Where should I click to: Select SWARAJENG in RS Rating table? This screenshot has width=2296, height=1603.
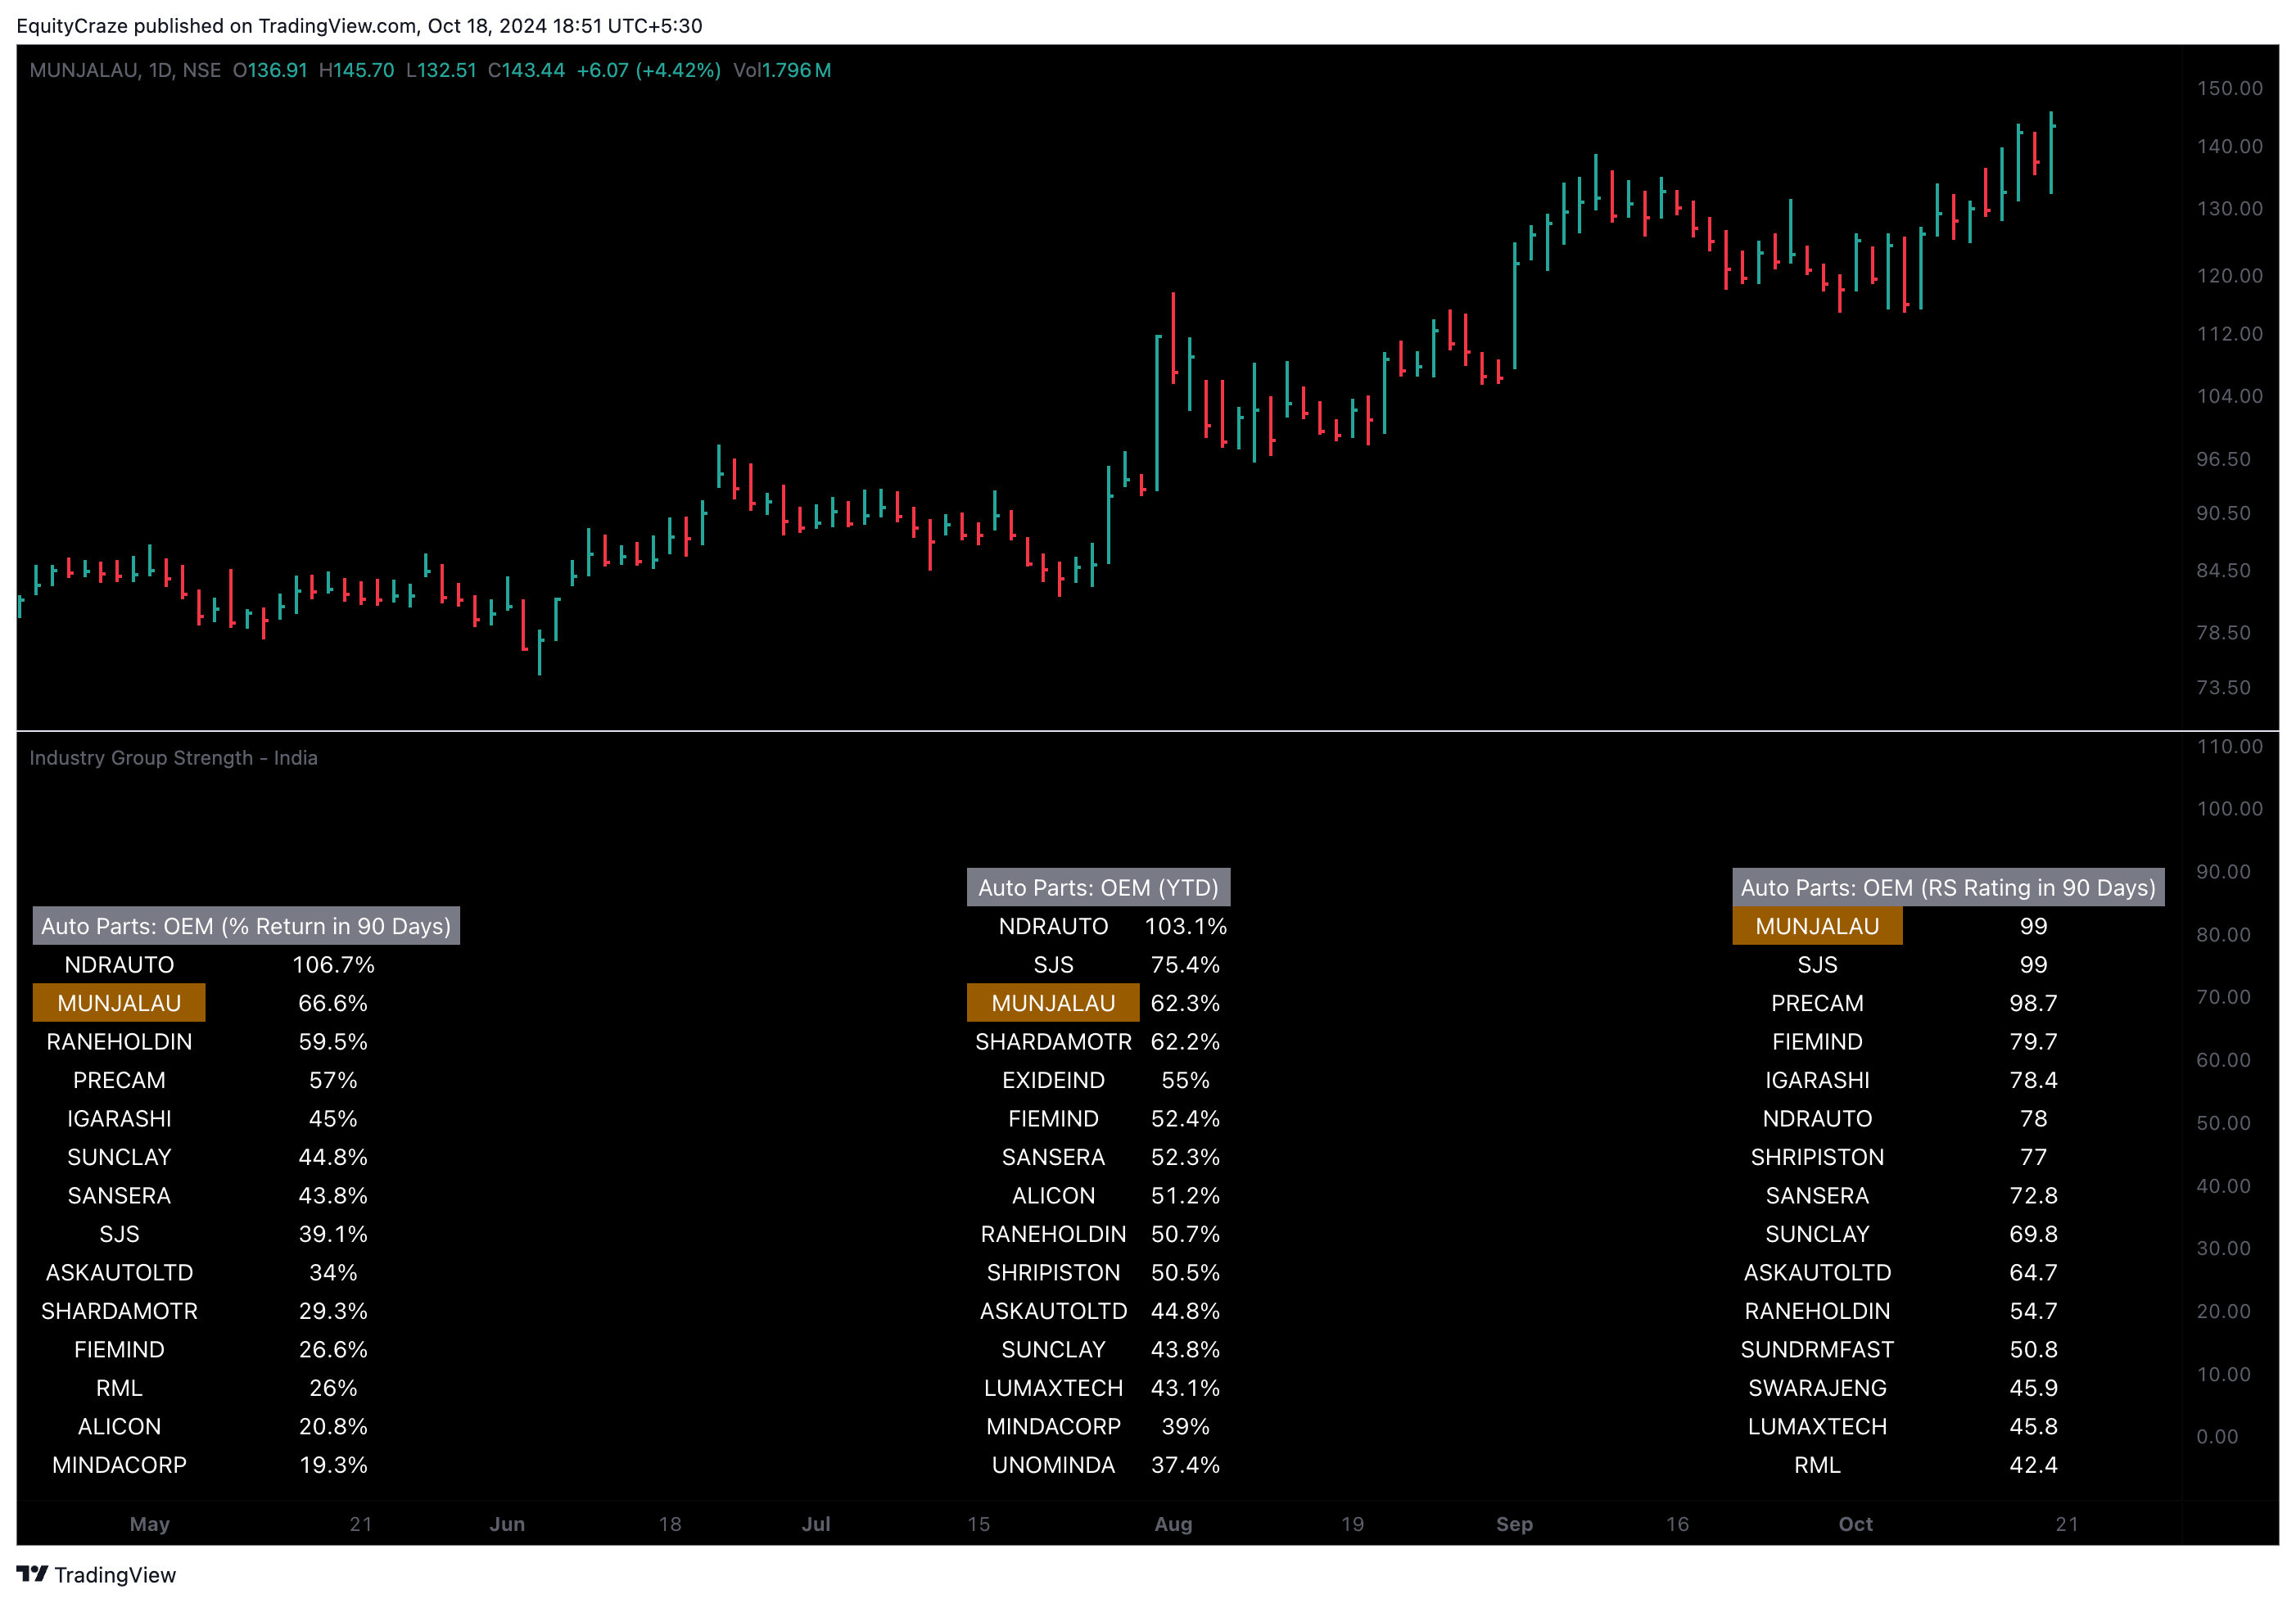pos(1817,1388)
